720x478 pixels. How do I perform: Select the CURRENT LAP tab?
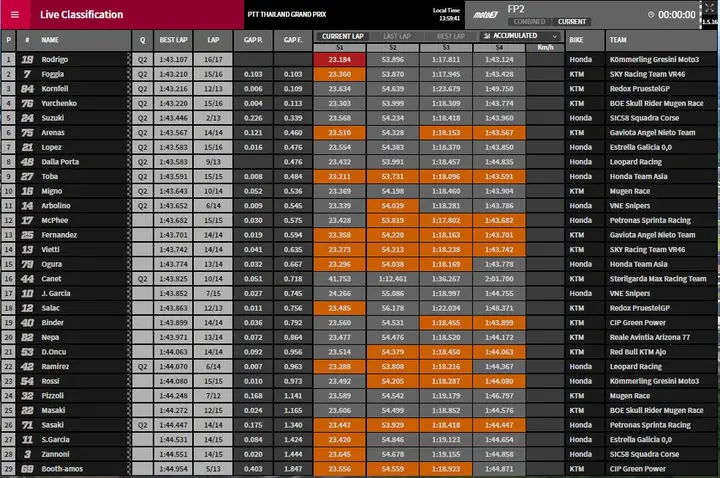tap(343, 36)
